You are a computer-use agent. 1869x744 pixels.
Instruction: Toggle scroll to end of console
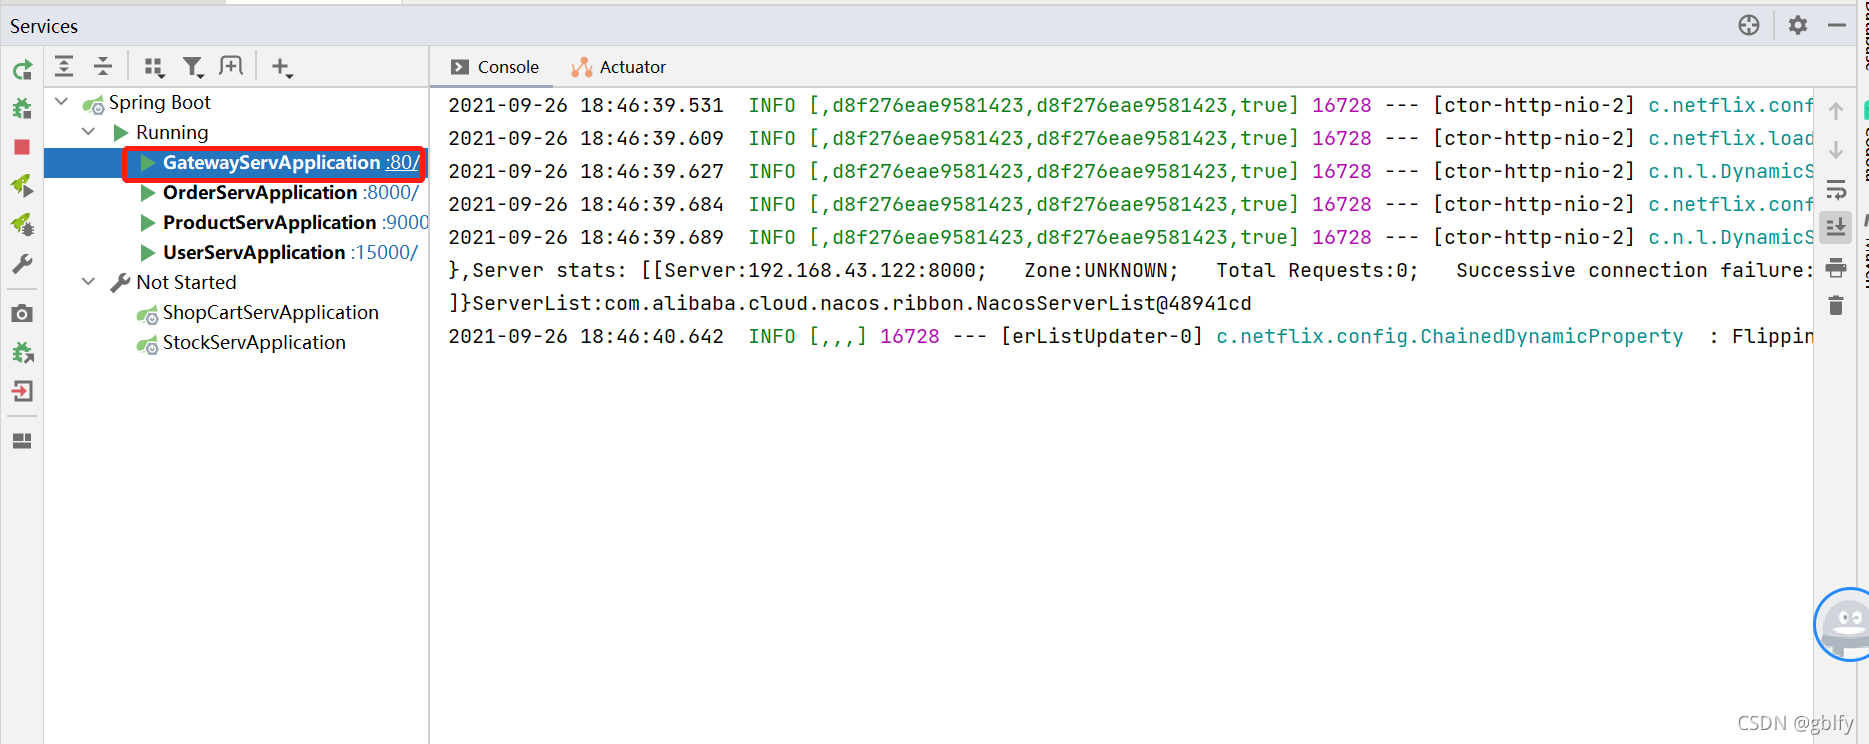click(1836, 227)
